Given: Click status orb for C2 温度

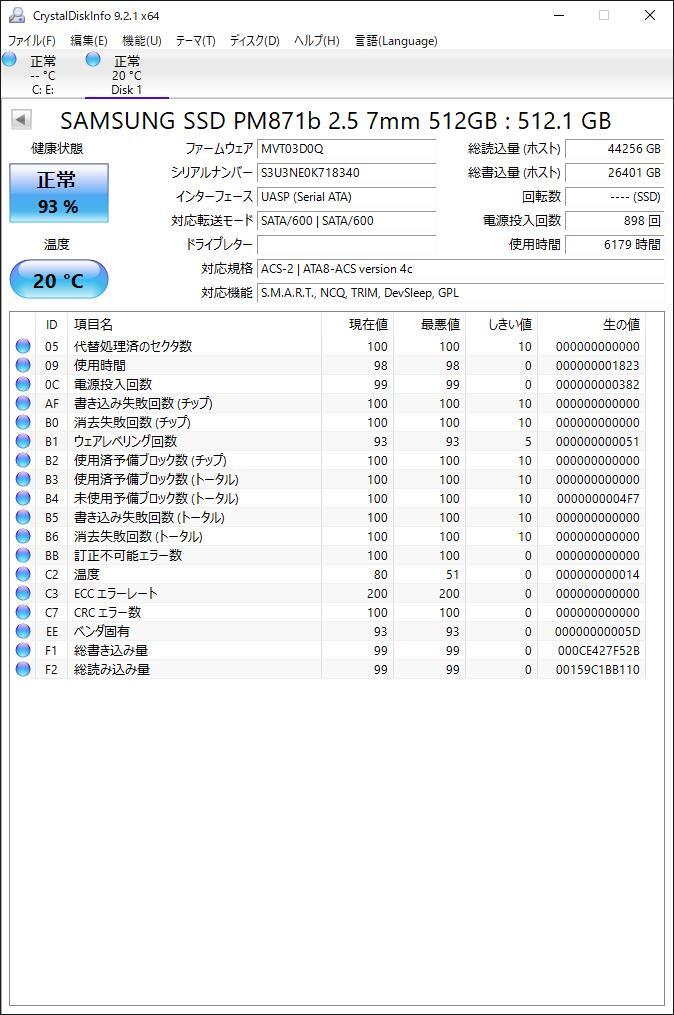Looking at the screenshot, I should coord(23,574).
